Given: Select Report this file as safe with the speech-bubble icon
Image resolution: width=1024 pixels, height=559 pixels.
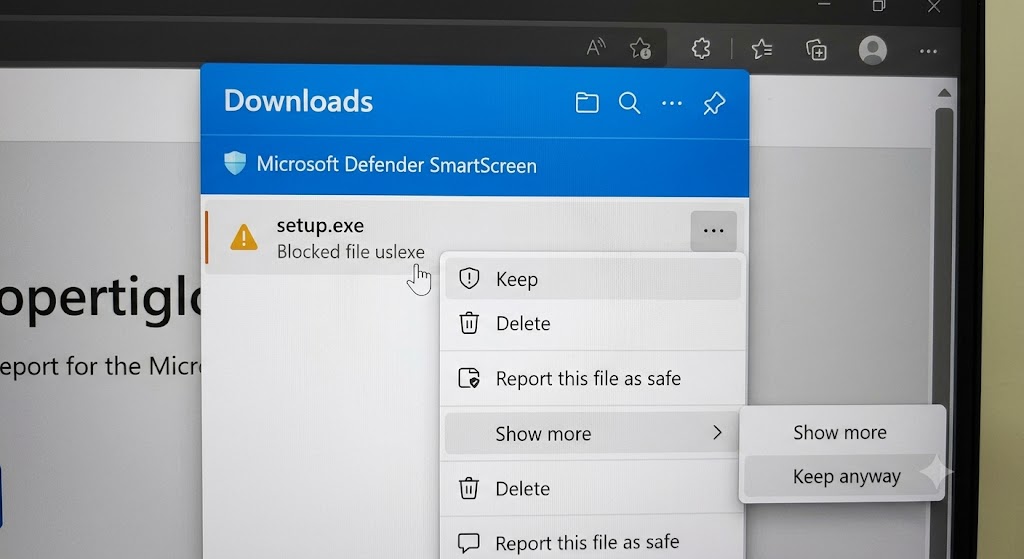Looking at the screenshot, I should [x=592, y=542].
